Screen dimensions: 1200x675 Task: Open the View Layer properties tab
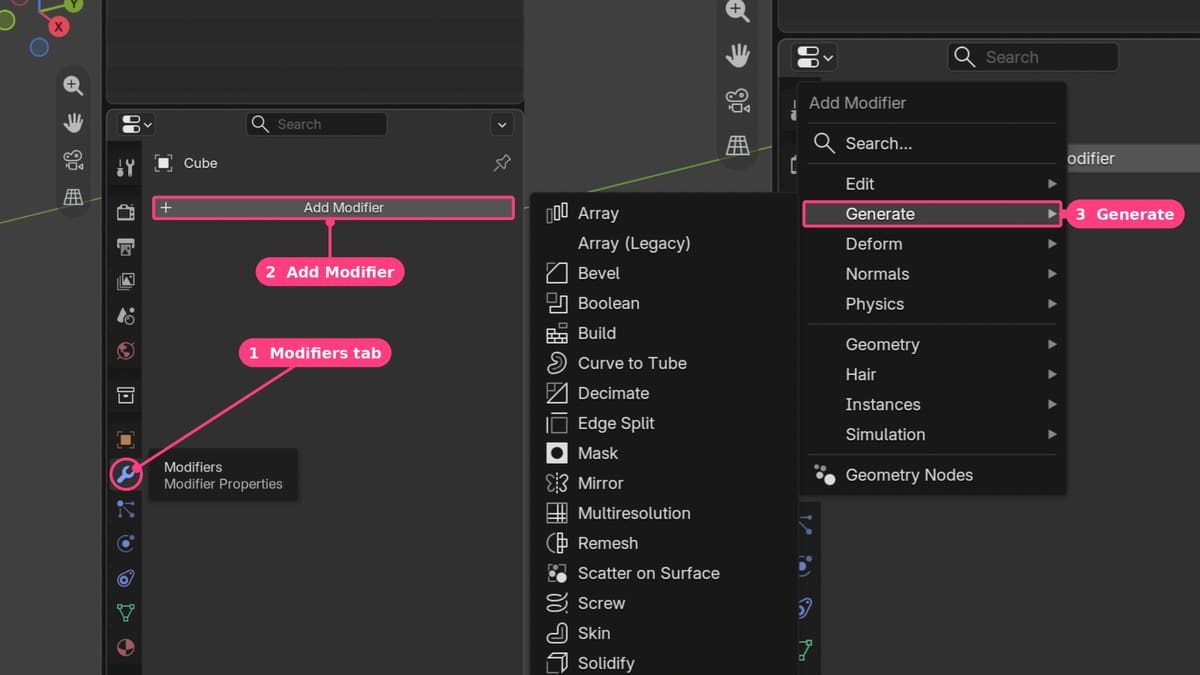tap(125, 281)
